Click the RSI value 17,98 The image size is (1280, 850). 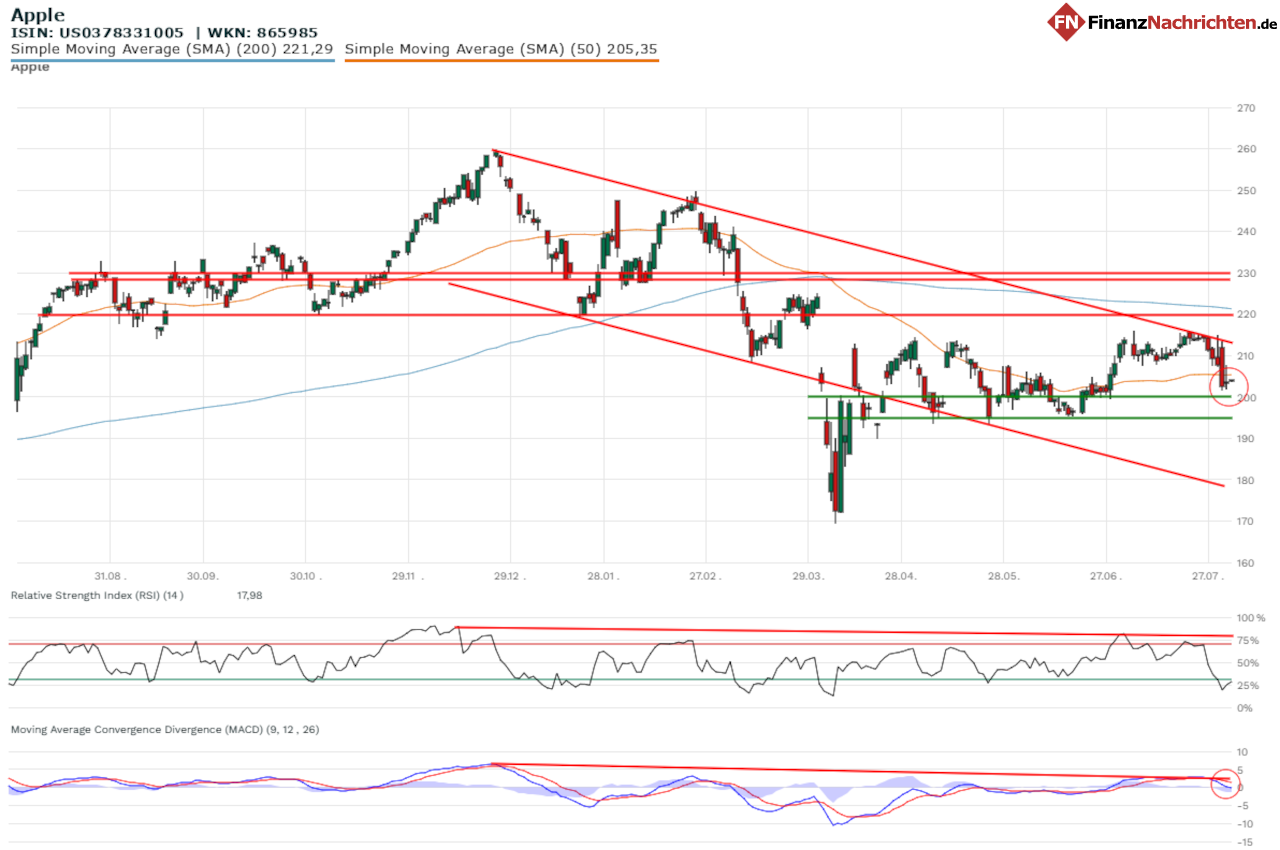tap(249, 595)
